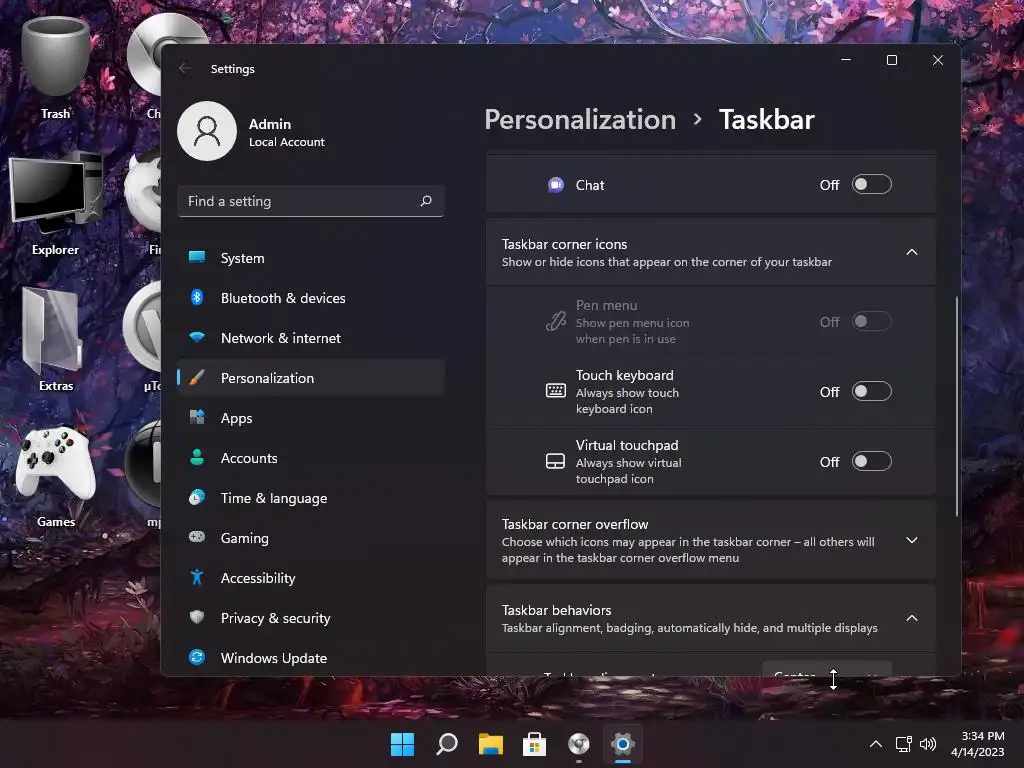Click the Accounts person icon

pos(197,457)
